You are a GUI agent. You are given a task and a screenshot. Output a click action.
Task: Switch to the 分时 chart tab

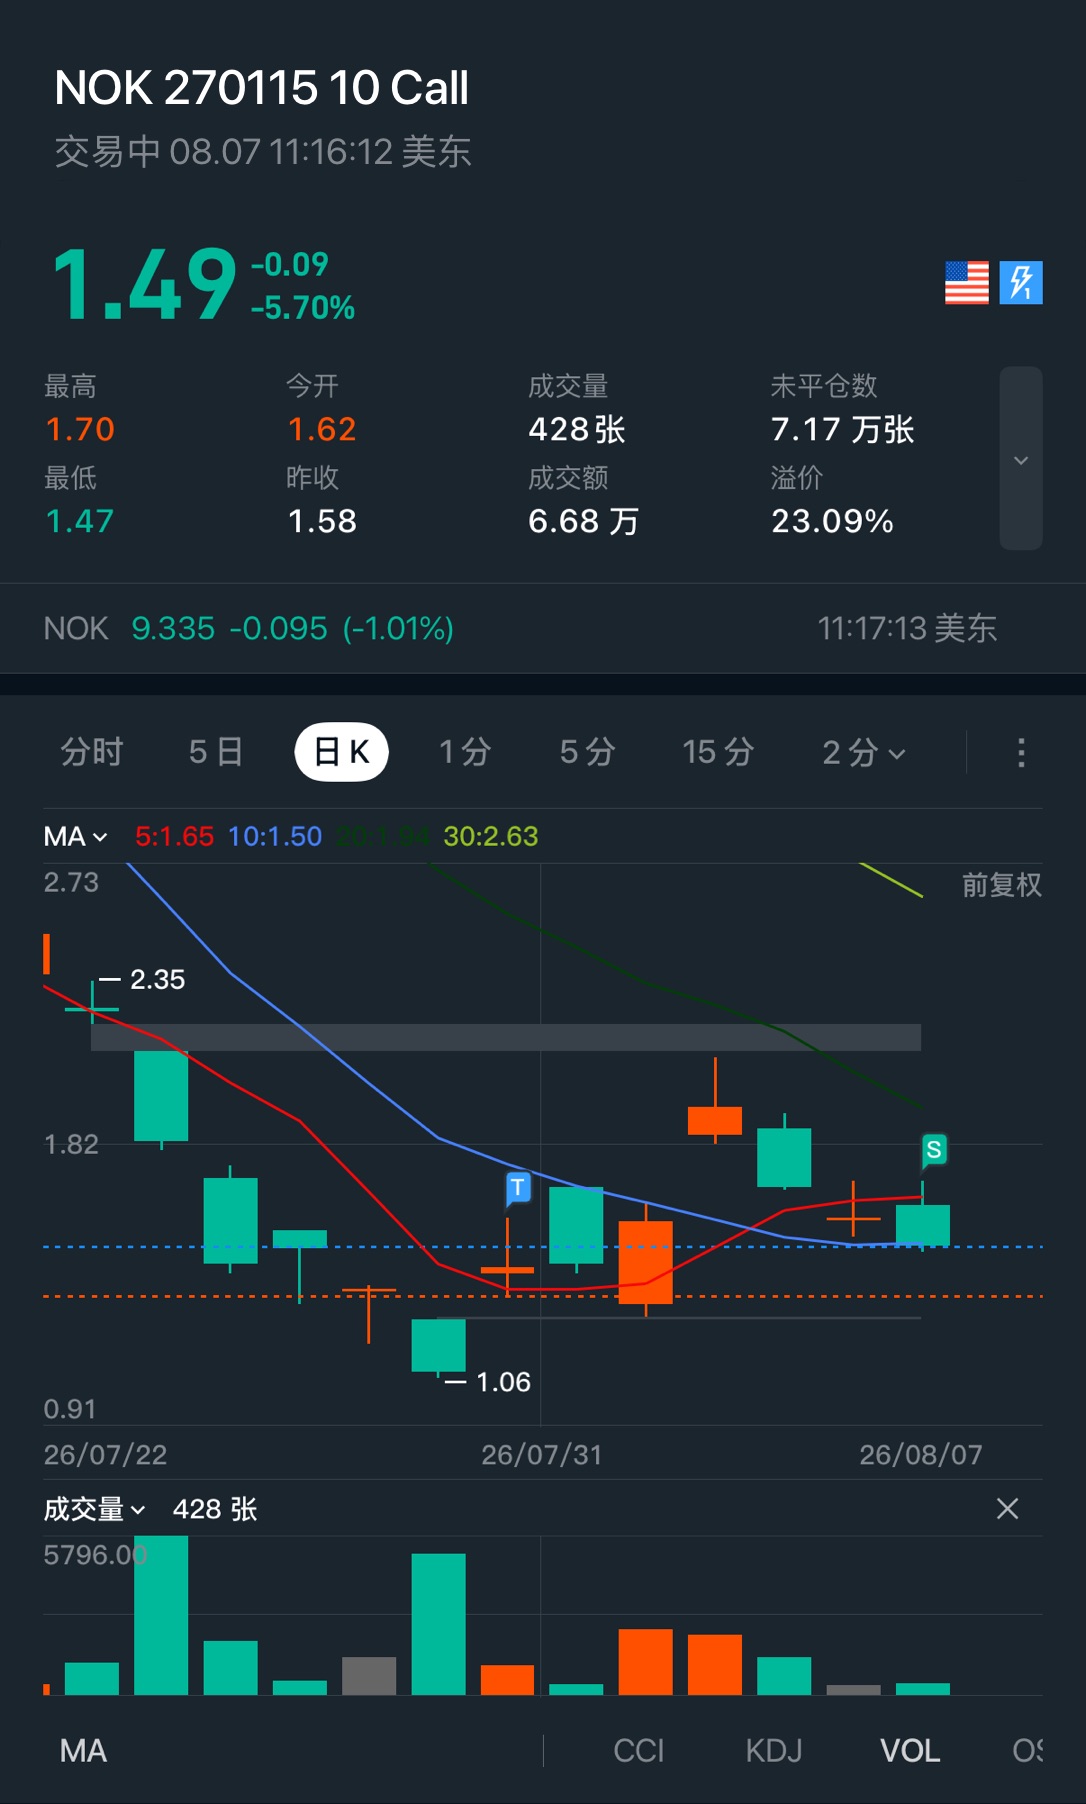coord(91,752)
